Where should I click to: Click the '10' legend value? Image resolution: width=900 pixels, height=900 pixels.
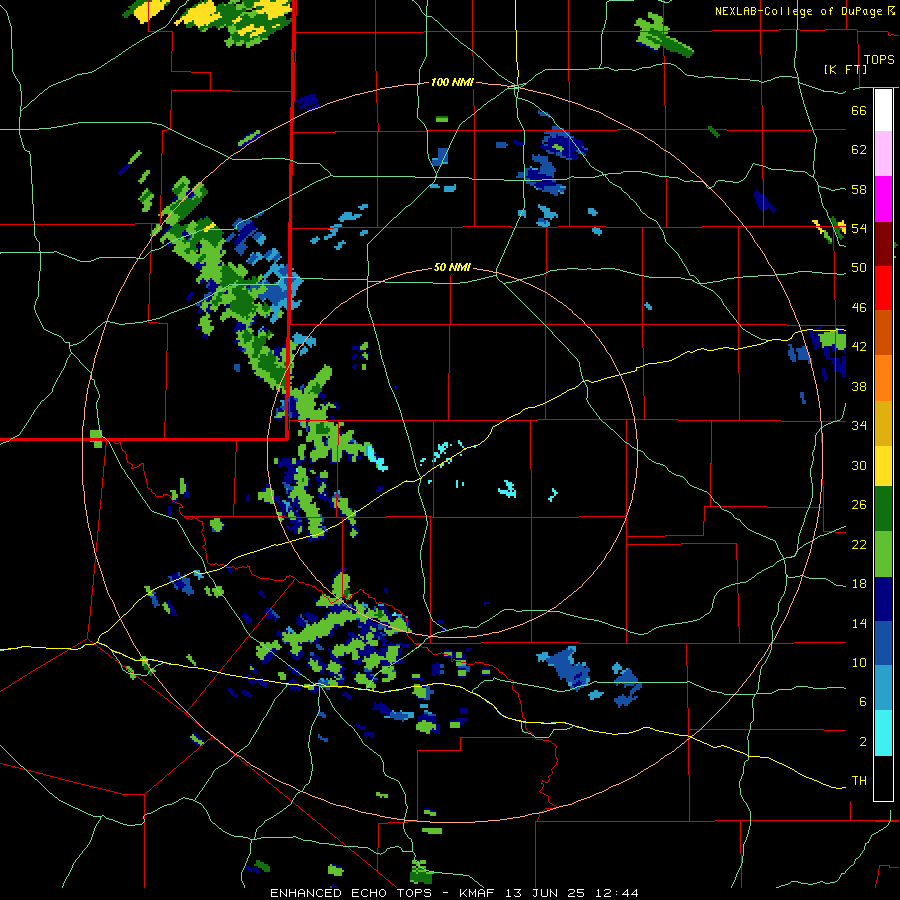[859, 663]
